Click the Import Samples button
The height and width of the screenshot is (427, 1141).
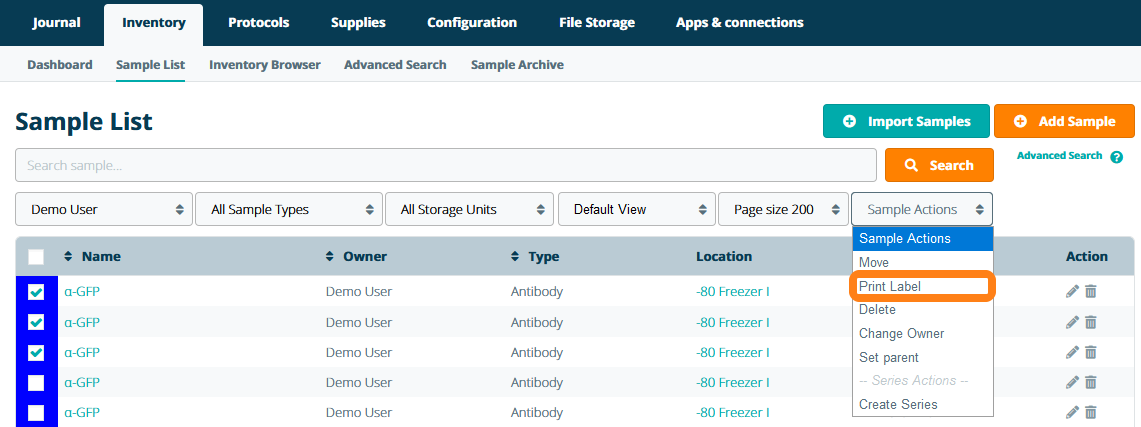click(906, 121)
